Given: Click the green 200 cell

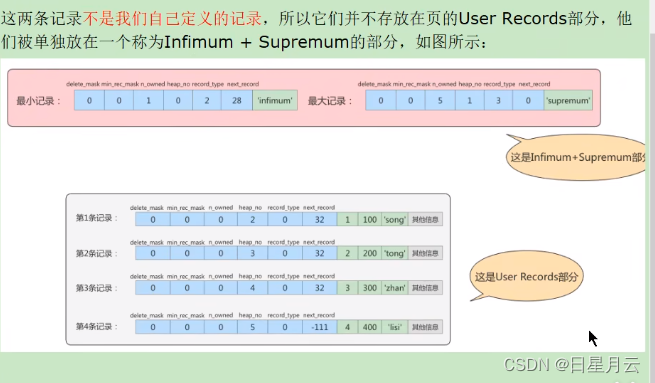Looking at the screenshot, I should 370,253.
